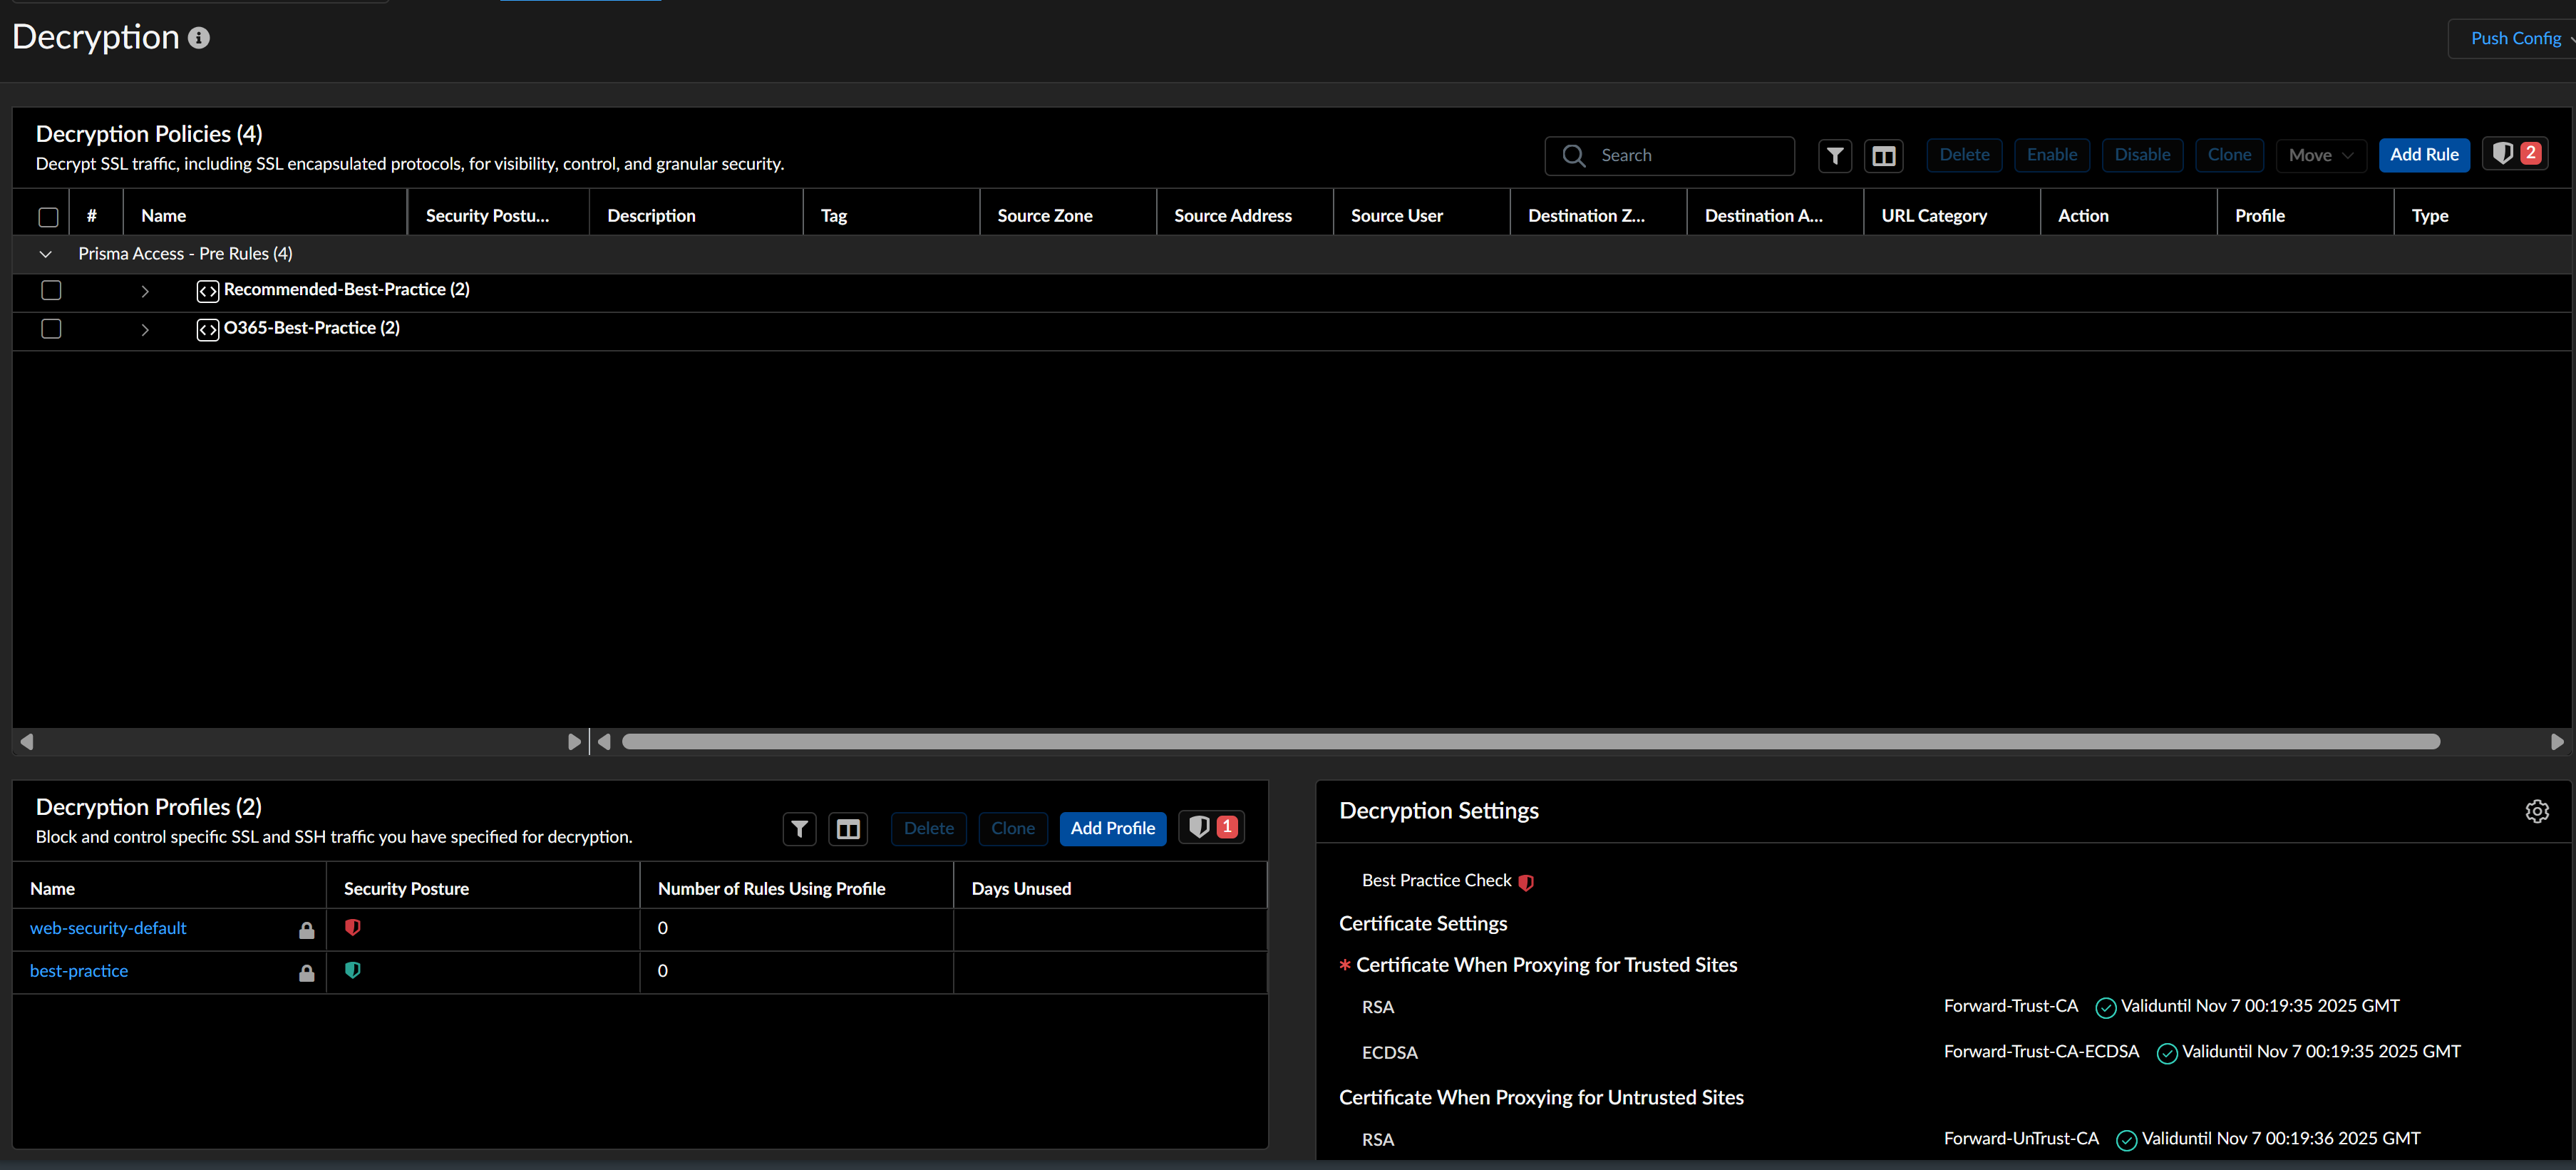Open profiles column chooser icon

pyautogui.click(x=848, y=828)
